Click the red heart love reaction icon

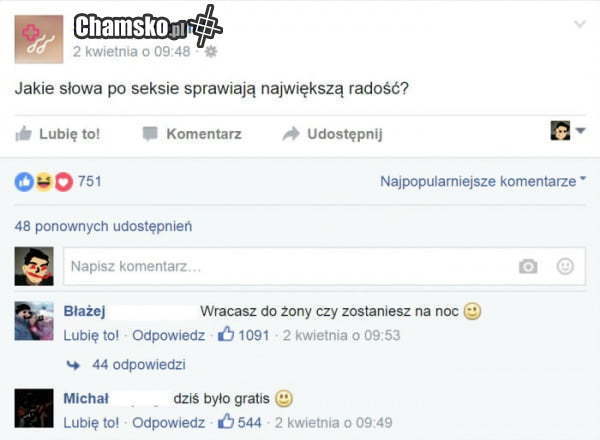coord(64,182)
